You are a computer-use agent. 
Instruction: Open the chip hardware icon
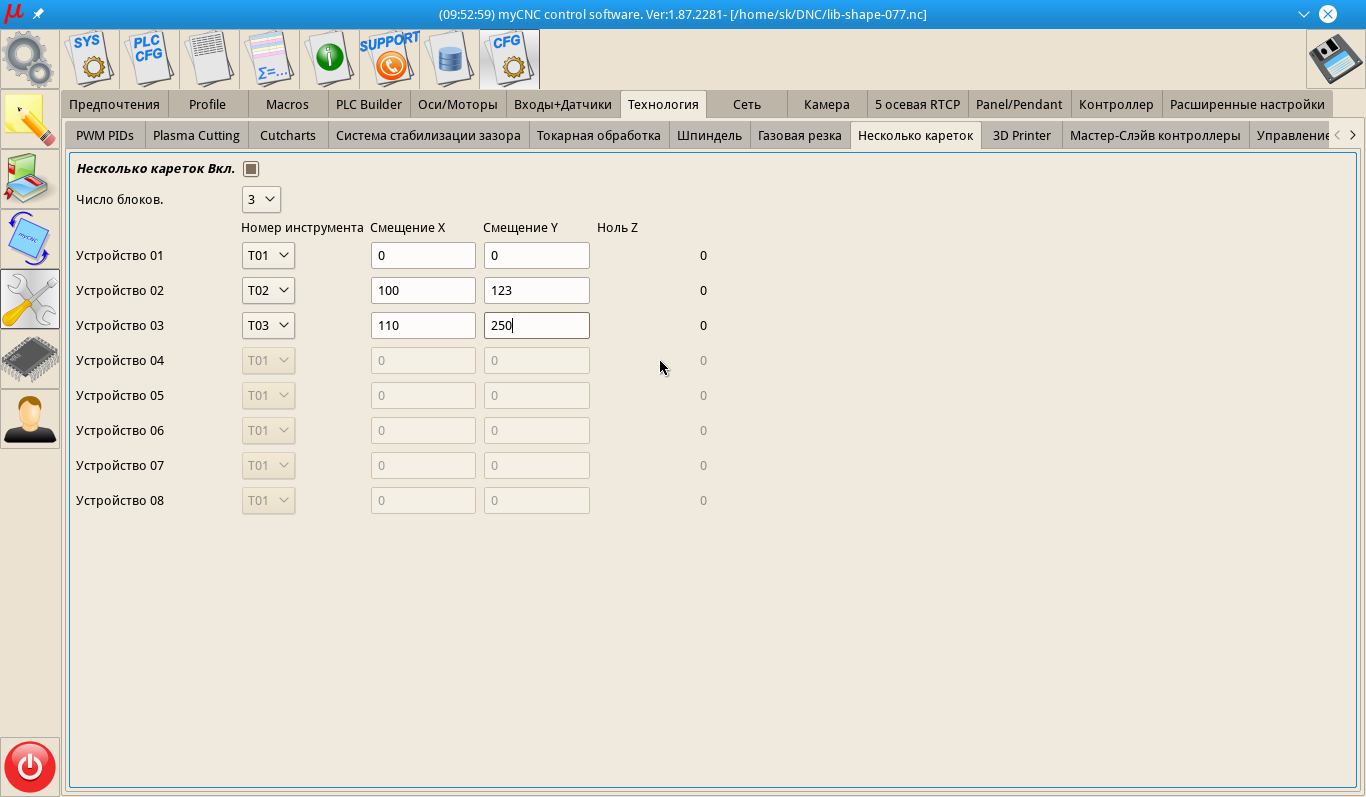[30, 359]
